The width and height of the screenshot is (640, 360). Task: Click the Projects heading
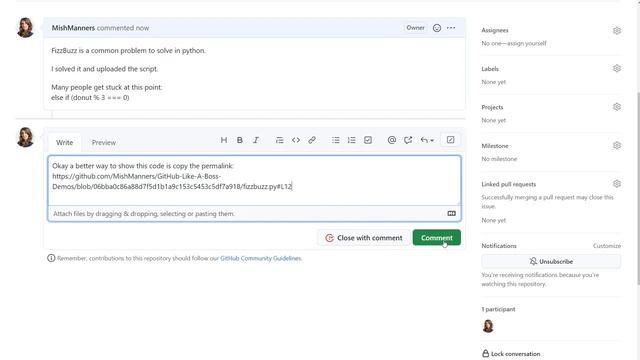pyautogui.click(x=492, y=107)
